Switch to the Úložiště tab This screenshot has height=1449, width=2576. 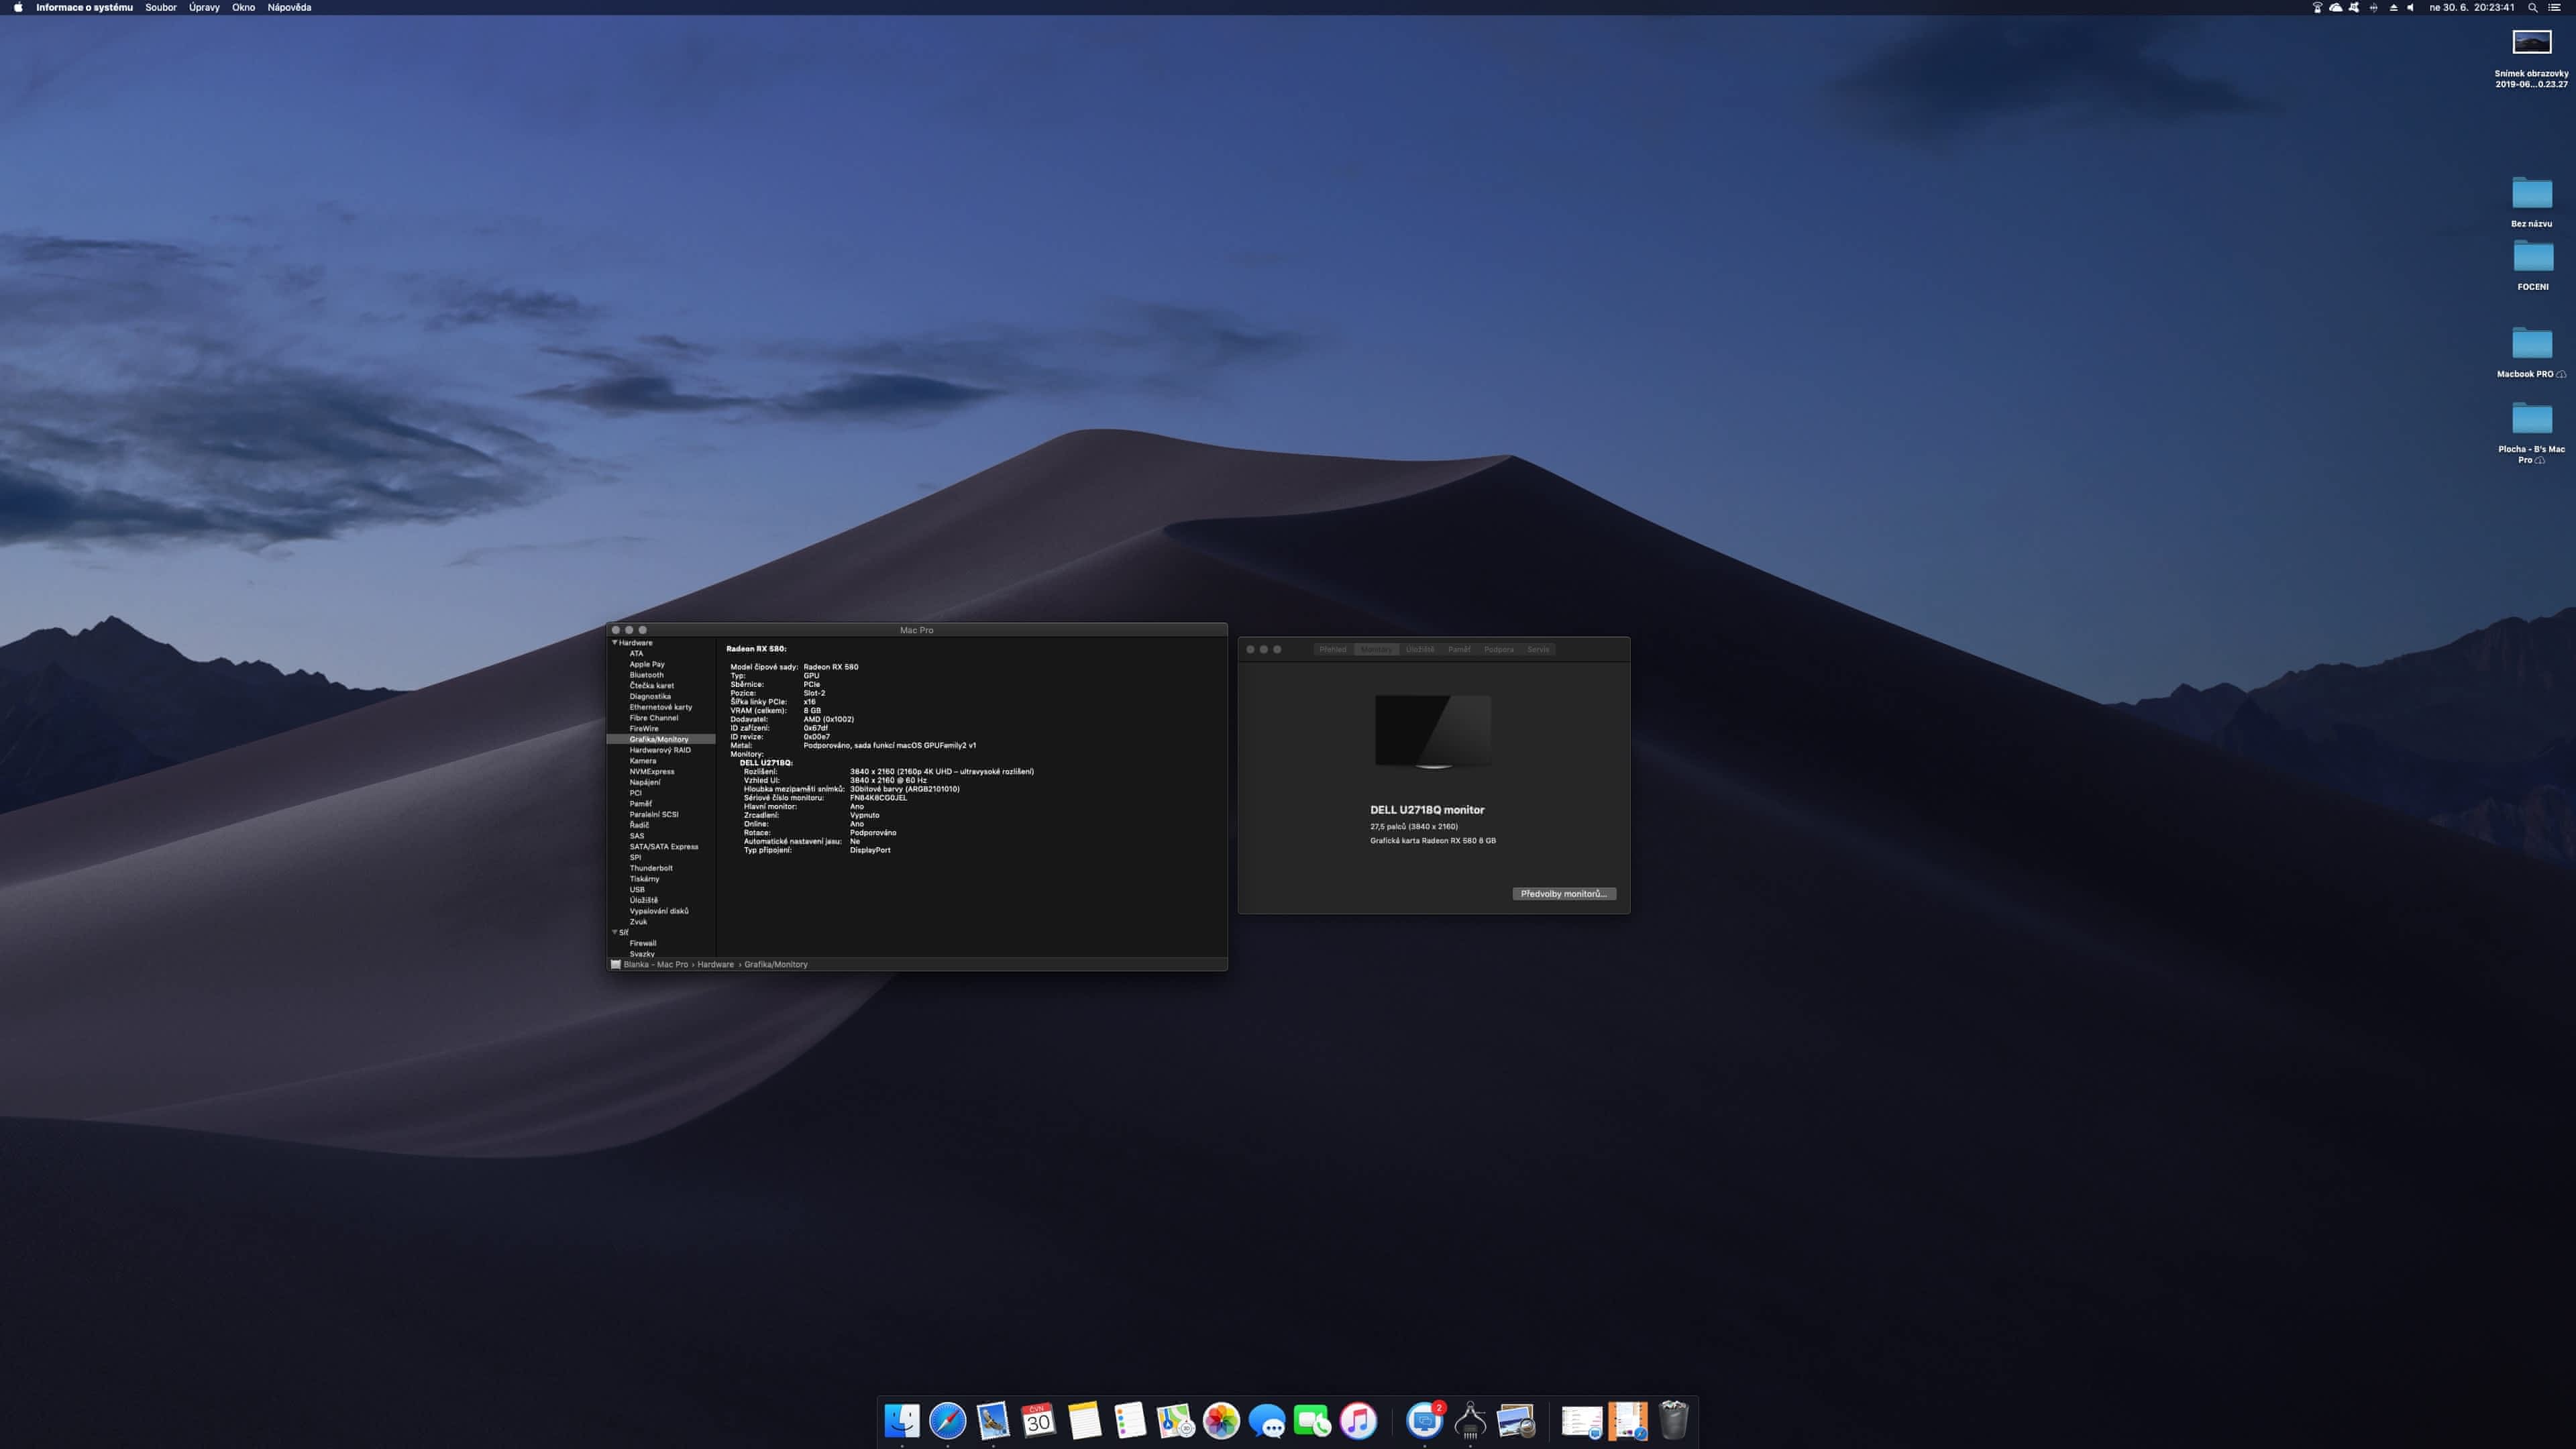[1419, 650]
